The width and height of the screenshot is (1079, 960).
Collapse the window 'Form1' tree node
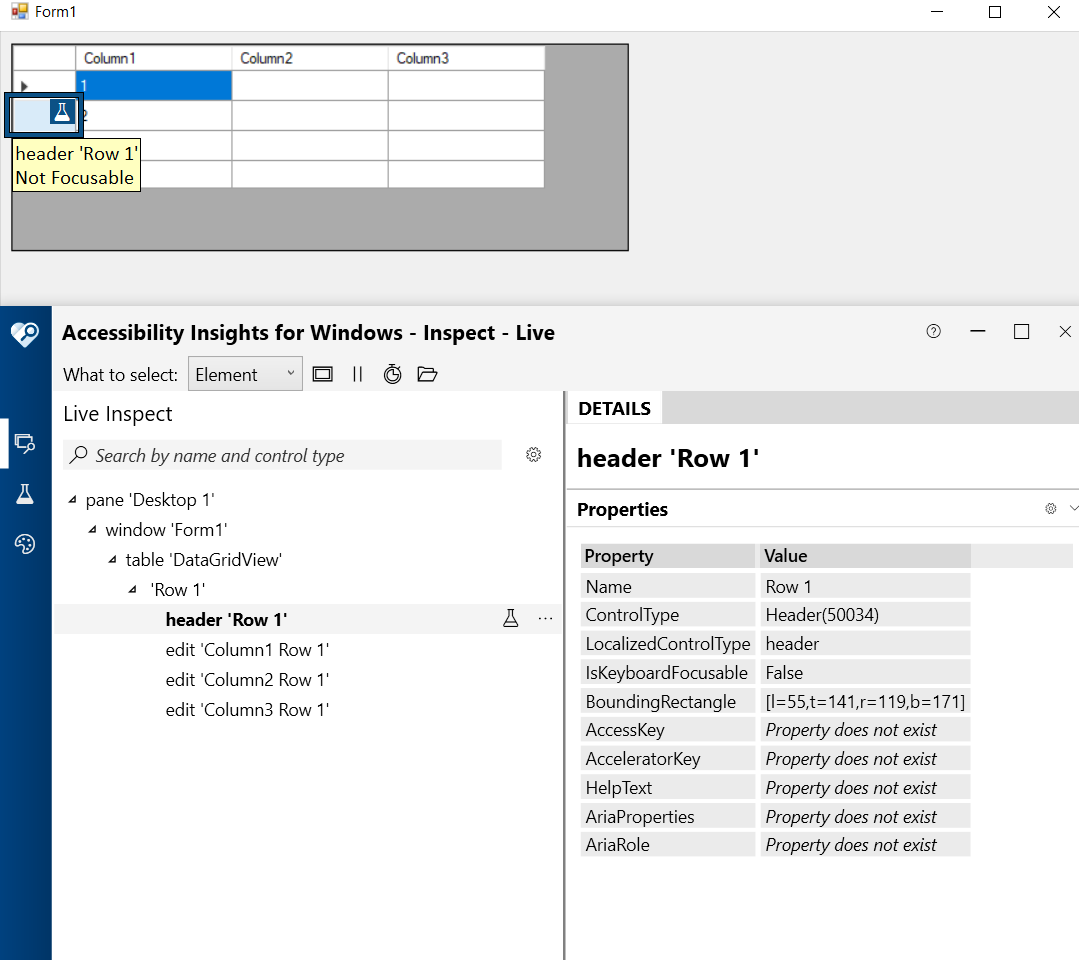(92, 530)
